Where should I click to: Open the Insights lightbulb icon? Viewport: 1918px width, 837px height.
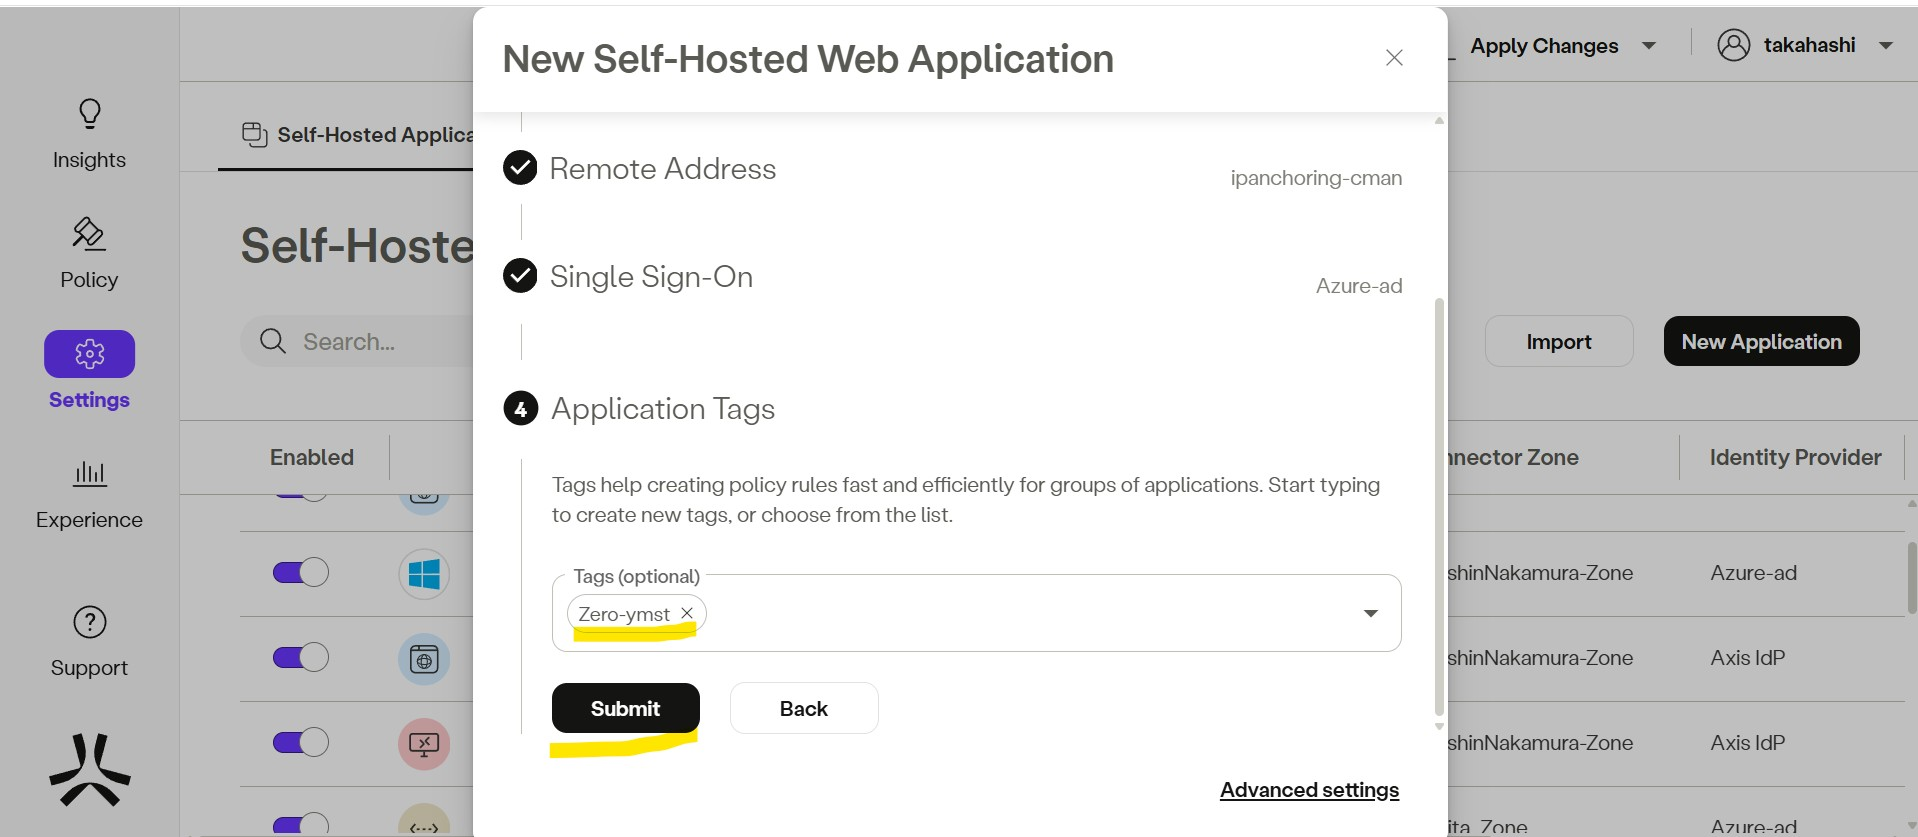click(x=90, y=114)
